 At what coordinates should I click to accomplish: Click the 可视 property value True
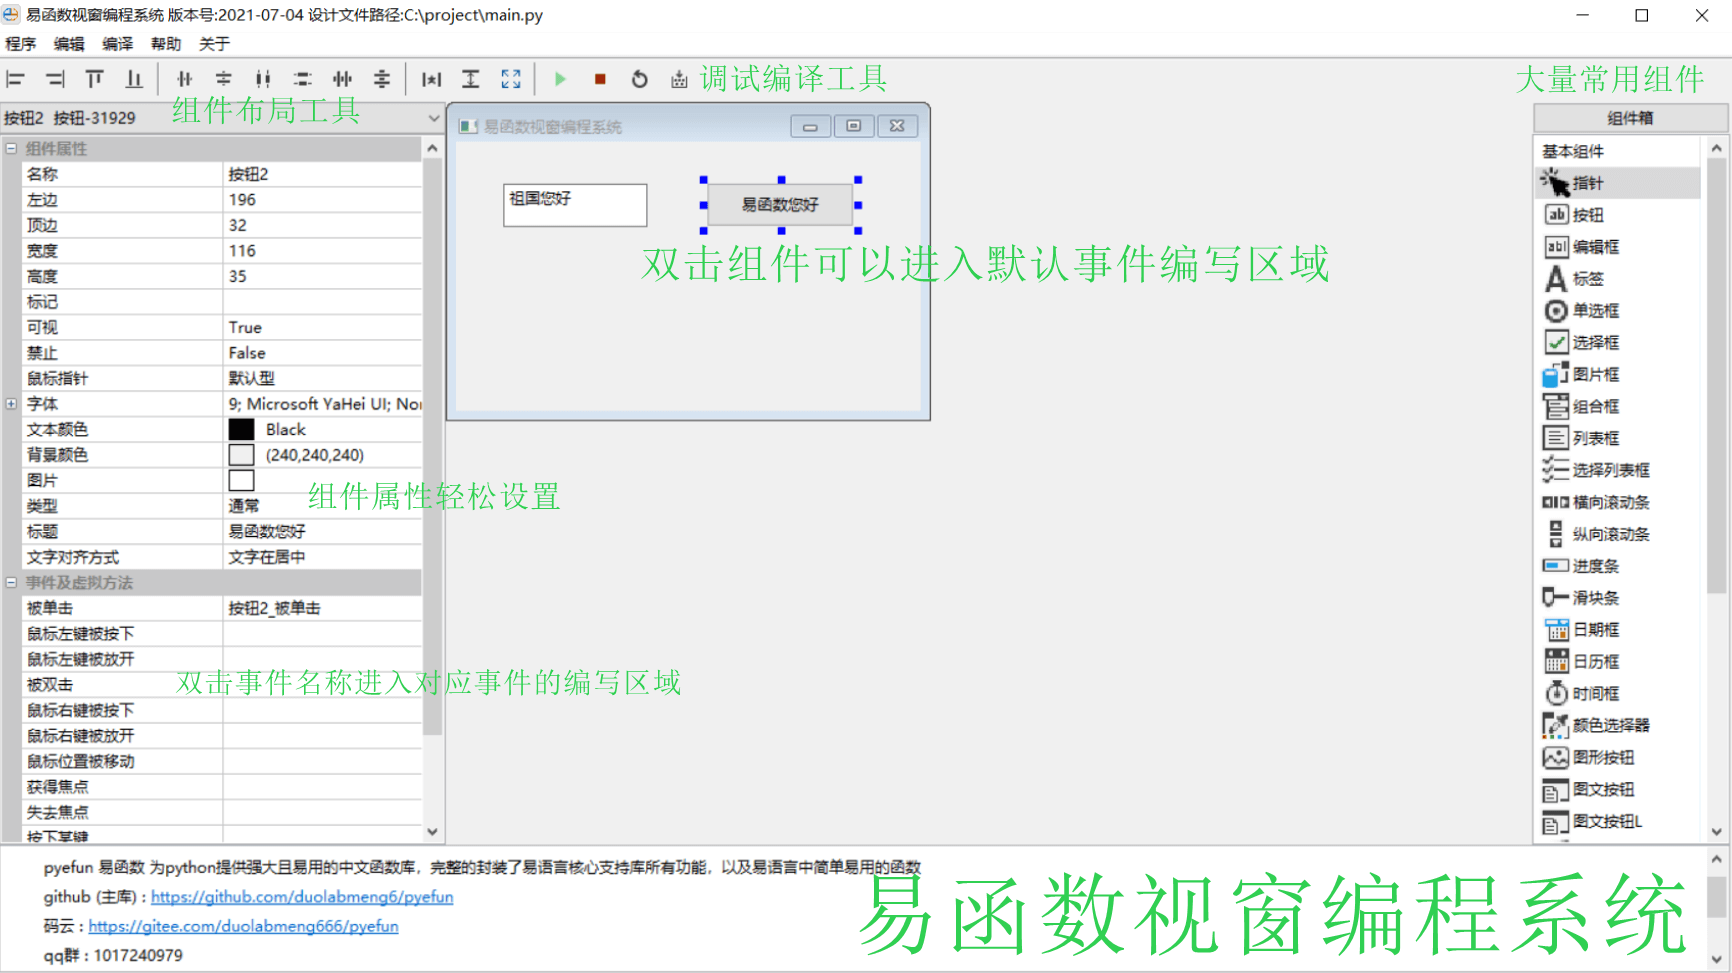point(322,327)
